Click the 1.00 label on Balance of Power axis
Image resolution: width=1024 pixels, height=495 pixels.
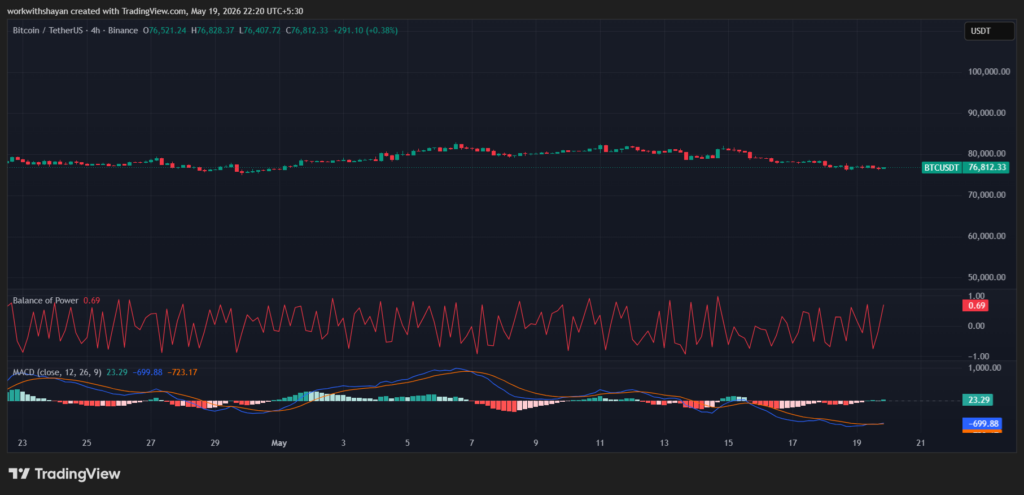[976, 296]
